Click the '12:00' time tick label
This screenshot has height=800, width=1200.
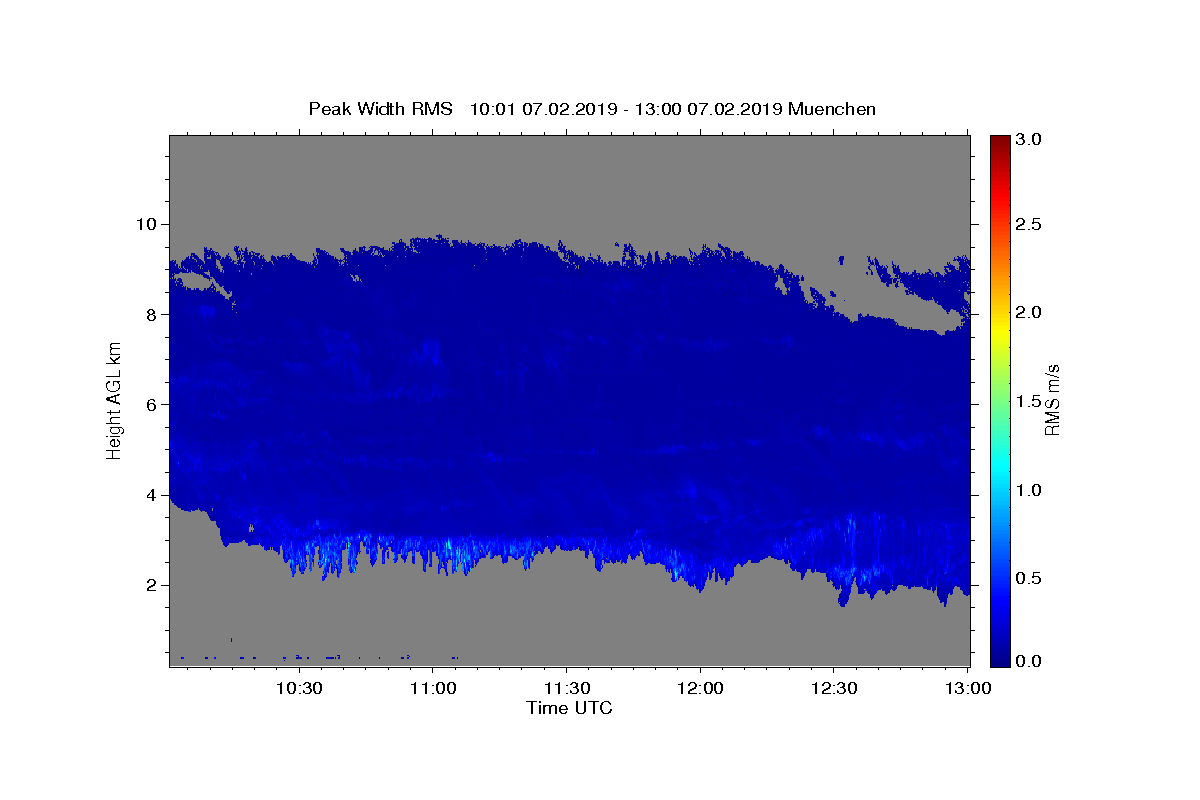click(700, 689)
